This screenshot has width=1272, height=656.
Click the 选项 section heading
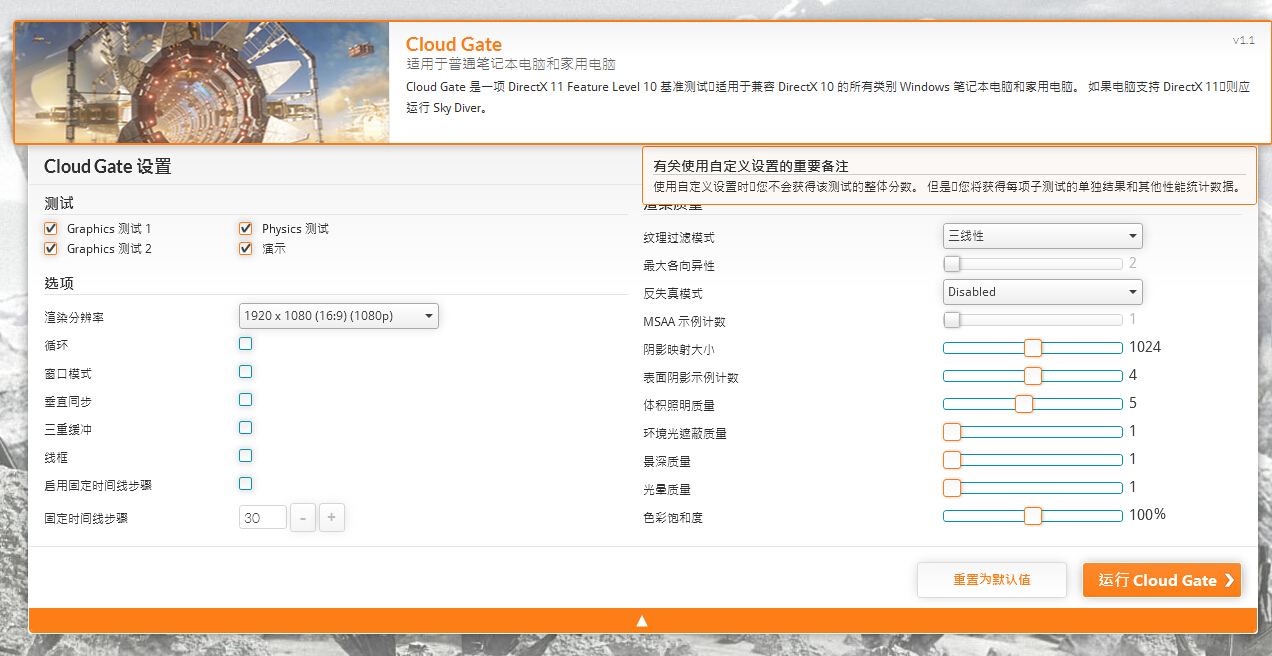coord(59,283)
